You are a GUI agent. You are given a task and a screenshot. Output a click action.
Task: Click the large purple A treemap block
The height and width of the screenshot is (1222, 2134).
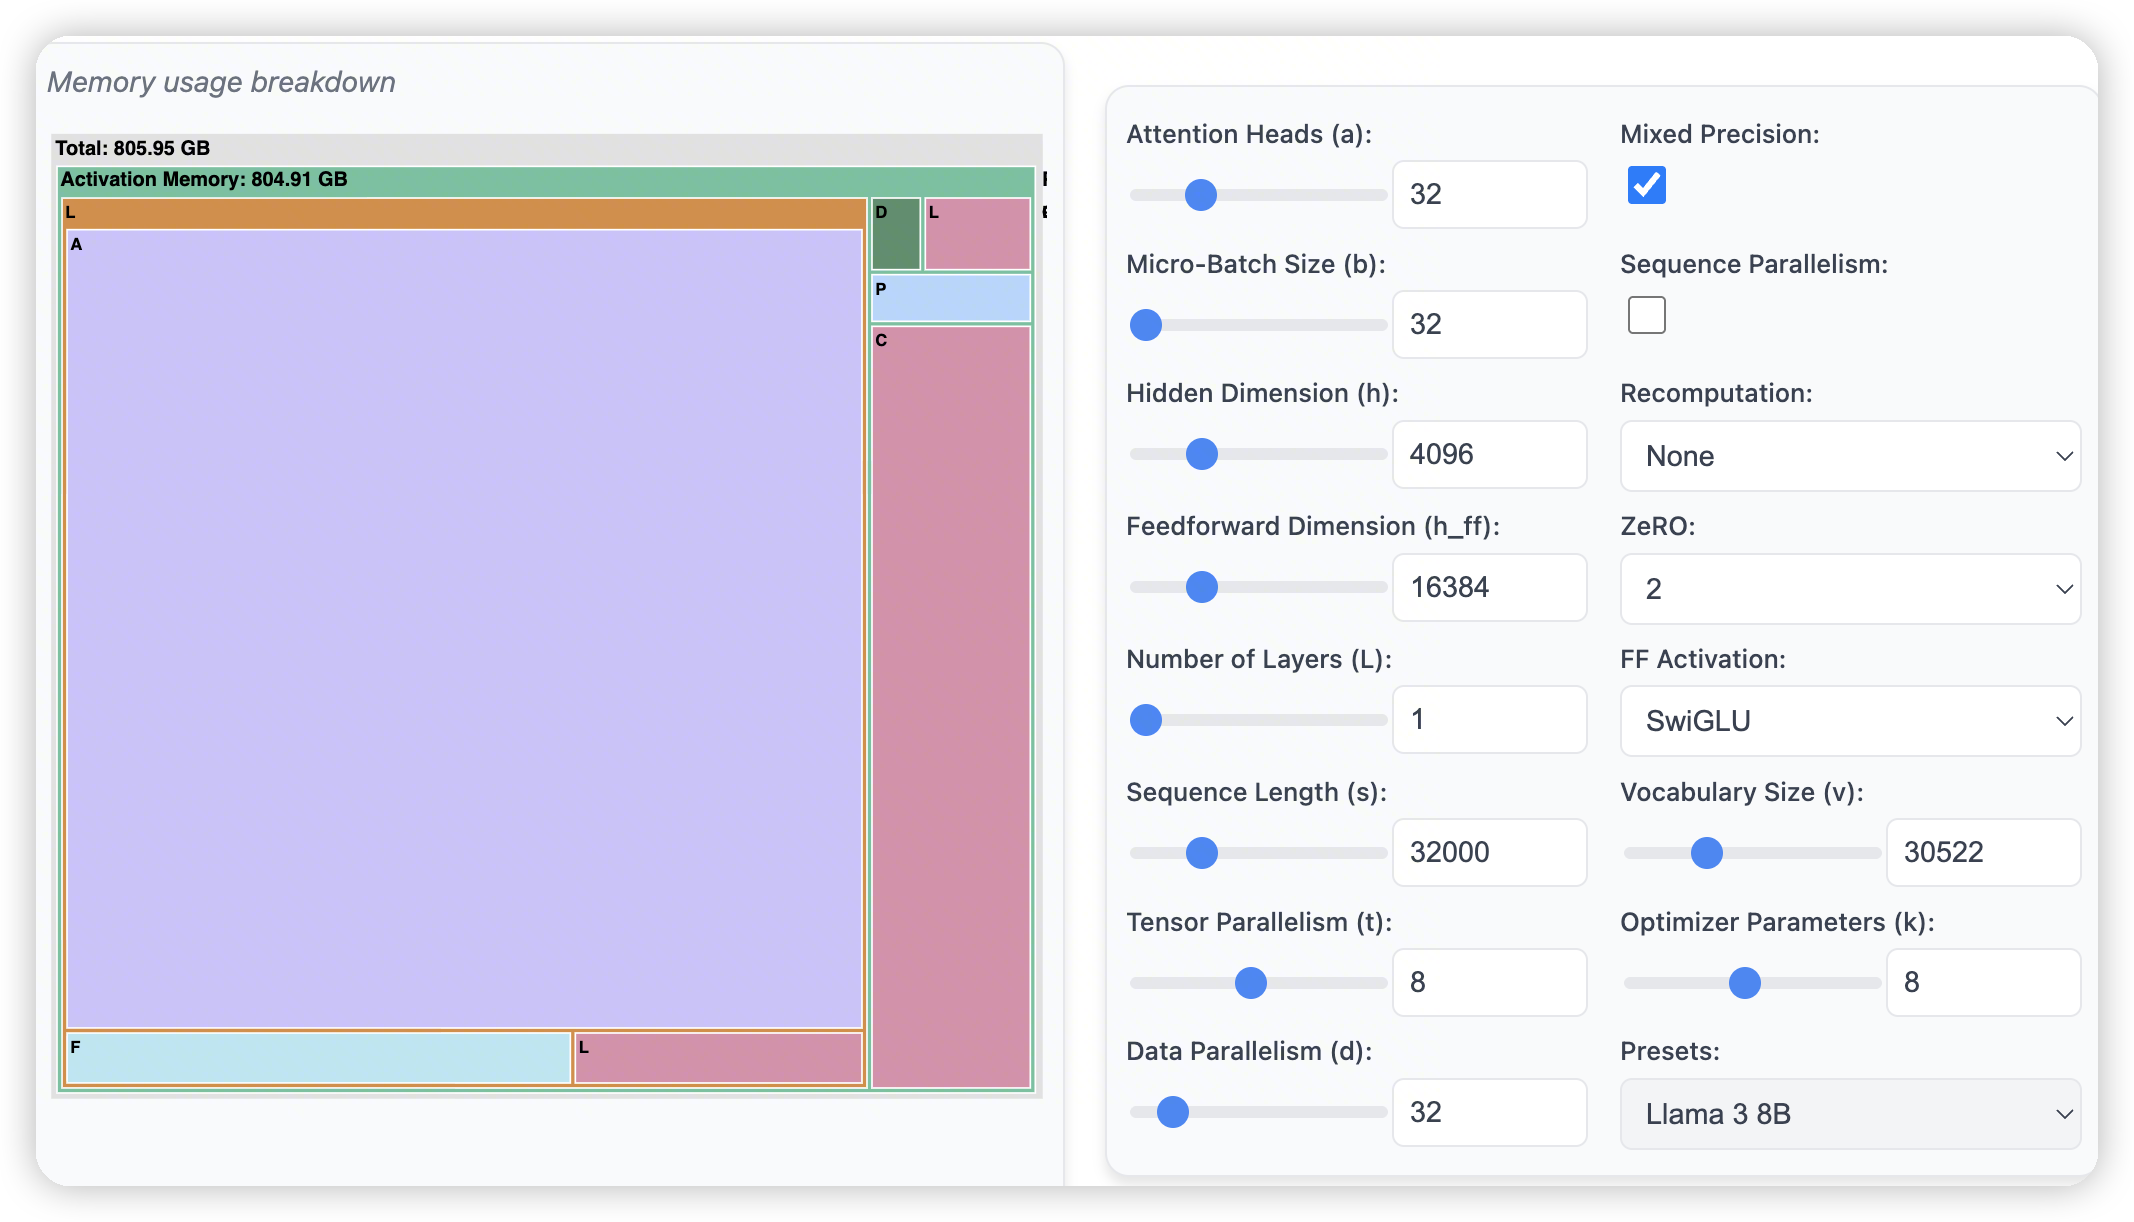click(464, 628)
